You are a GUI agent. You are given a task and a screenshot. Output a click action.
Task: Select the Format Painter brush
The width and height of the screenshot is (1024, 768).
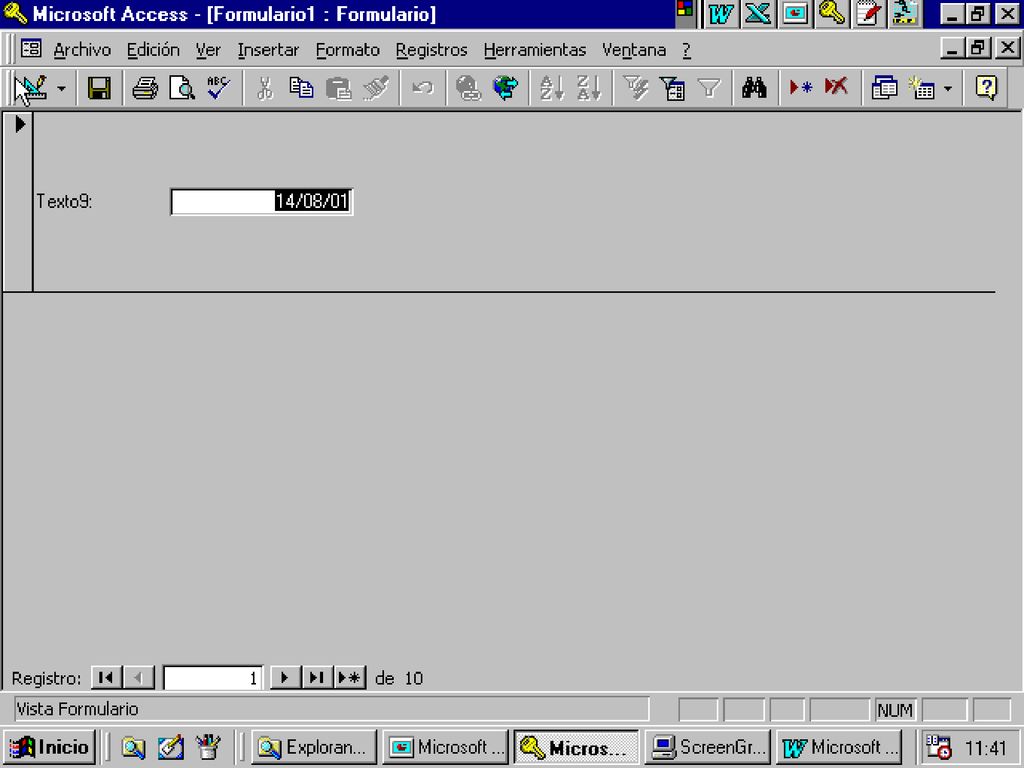(376, 88)
